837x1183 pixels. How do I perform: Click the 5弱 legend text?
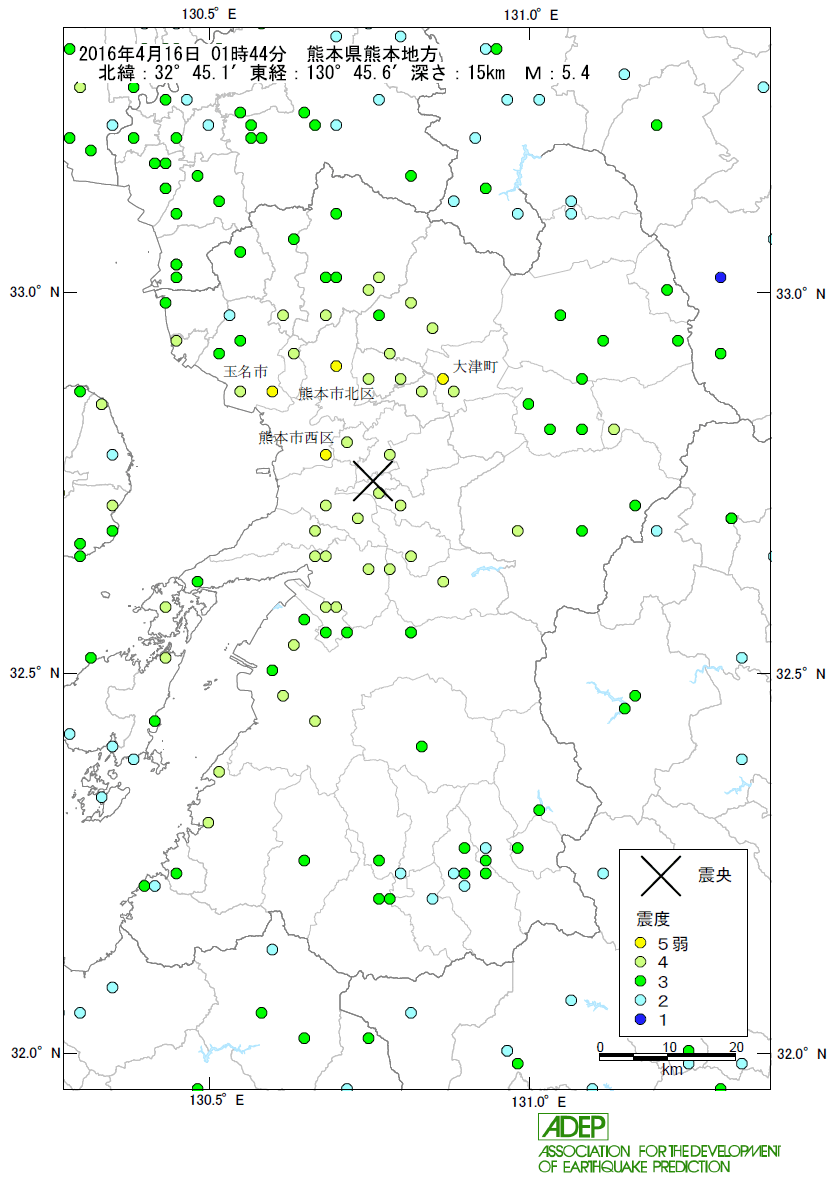[672, 944]
